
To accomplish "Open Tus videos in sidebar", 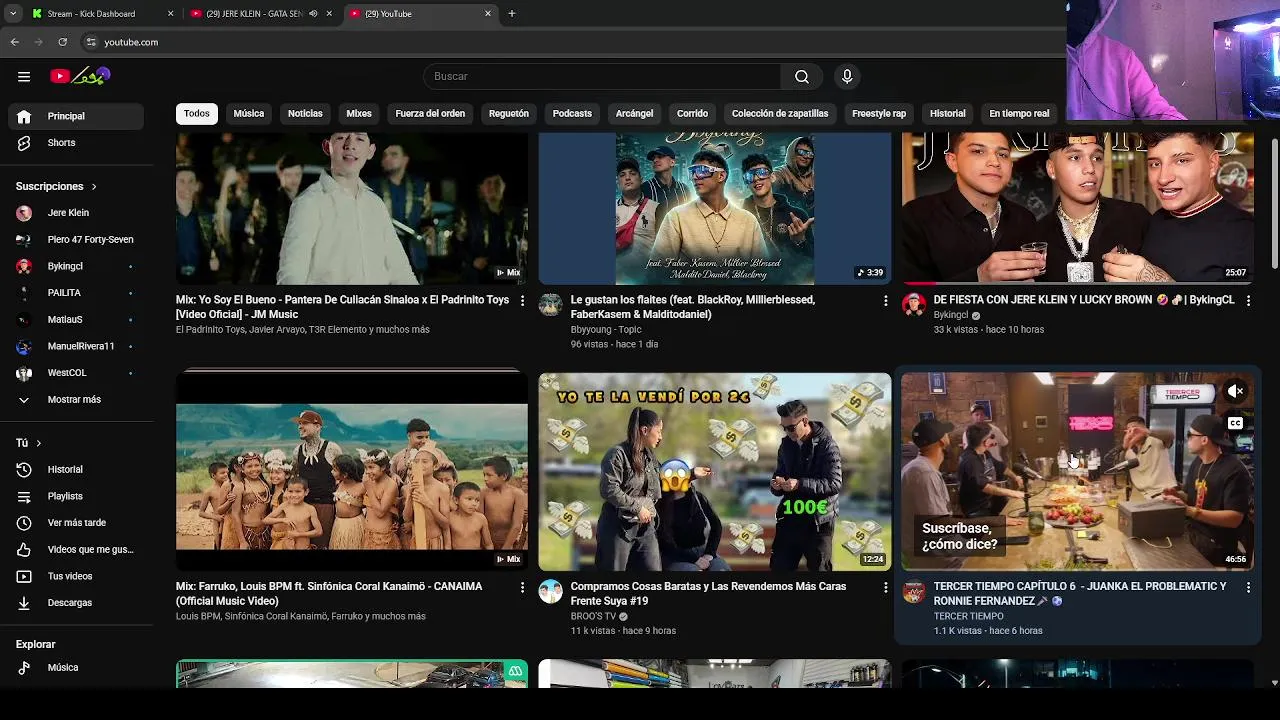I will tap(76, 576).
